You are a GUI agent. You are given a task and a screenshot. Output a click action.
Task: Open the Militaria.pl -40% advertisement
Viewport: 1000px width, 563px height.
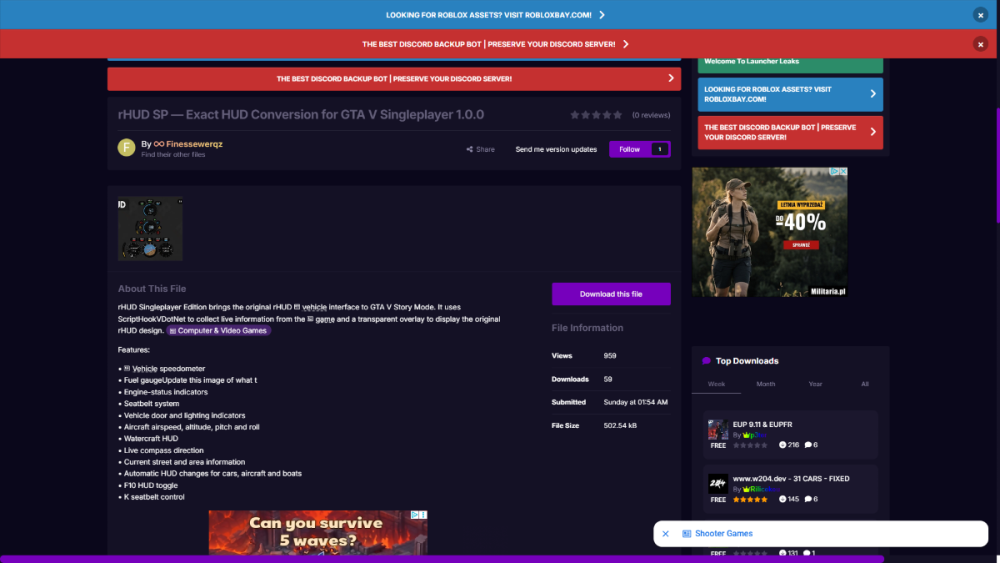pos(769,232)
